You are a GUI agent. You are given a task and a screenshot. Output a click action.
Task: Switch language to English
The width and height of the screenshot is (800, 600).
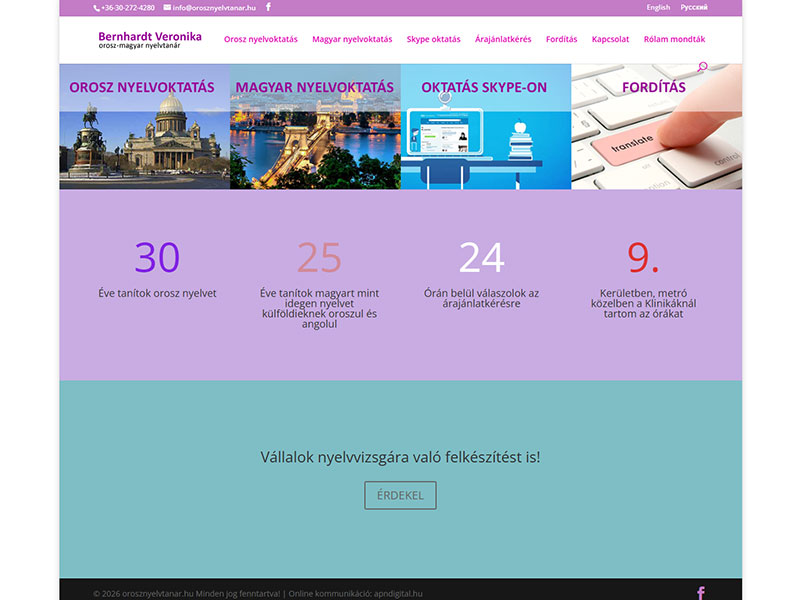pos(657,6)
